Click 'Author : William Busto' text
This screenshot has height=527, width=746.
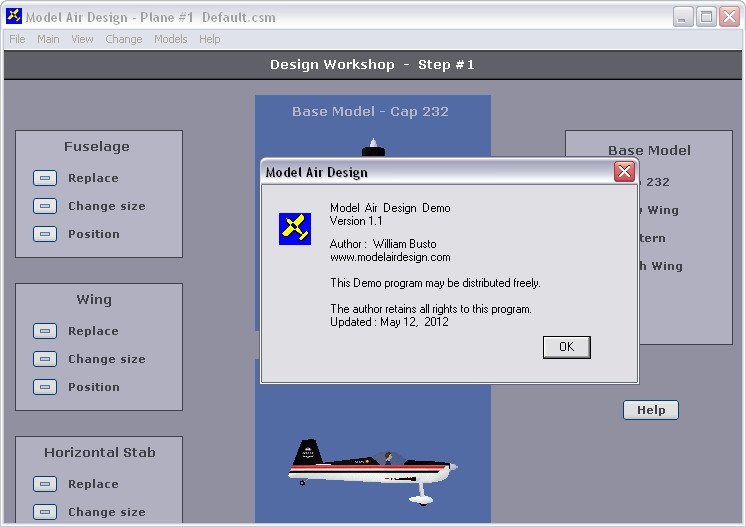383,244
